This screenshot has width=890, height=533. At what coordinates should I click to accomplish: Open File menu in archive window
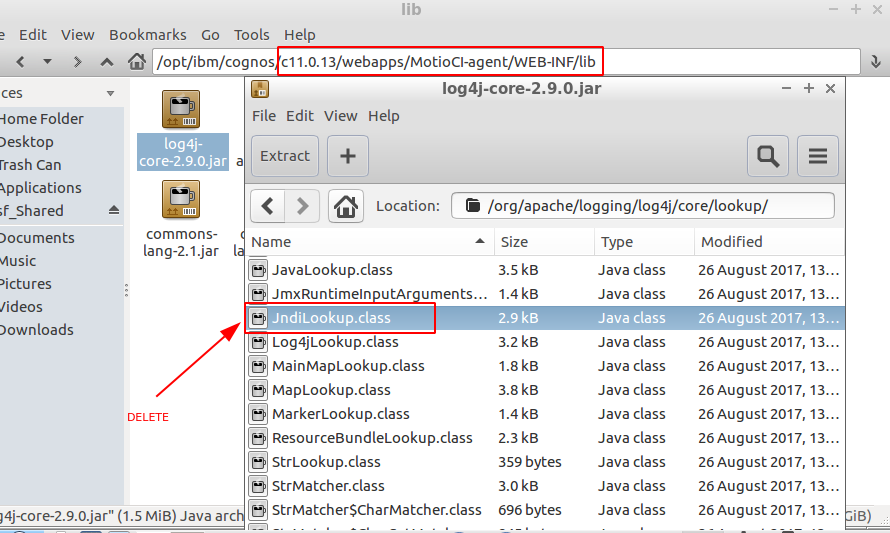tap(264, 116)
